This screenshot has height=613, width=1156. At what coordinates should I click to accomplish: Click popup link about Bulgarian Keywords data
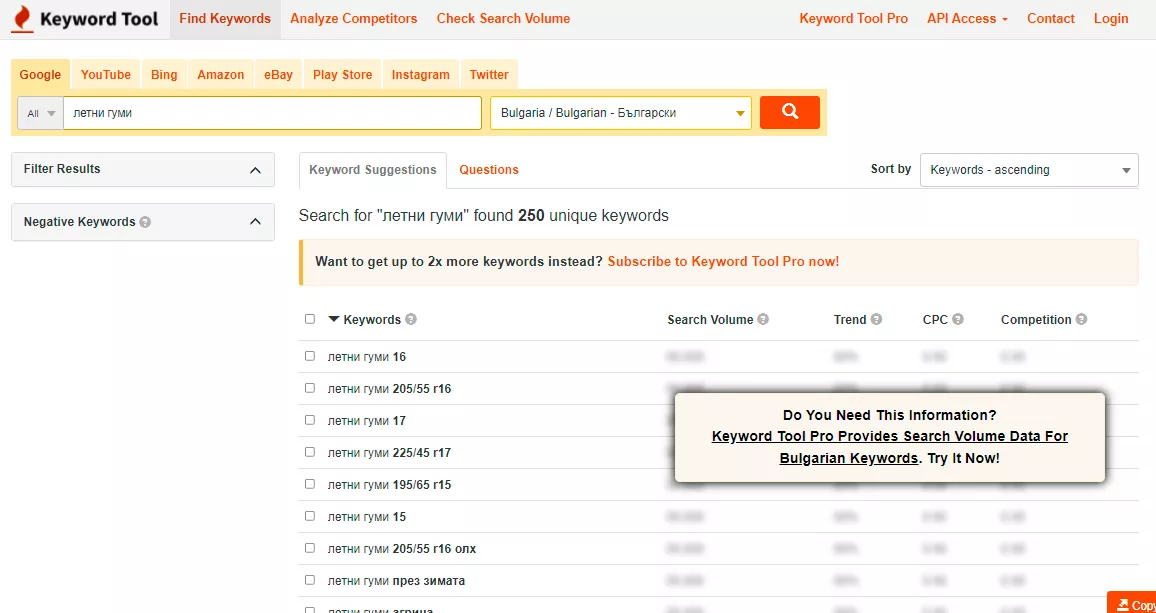[889, 447]
